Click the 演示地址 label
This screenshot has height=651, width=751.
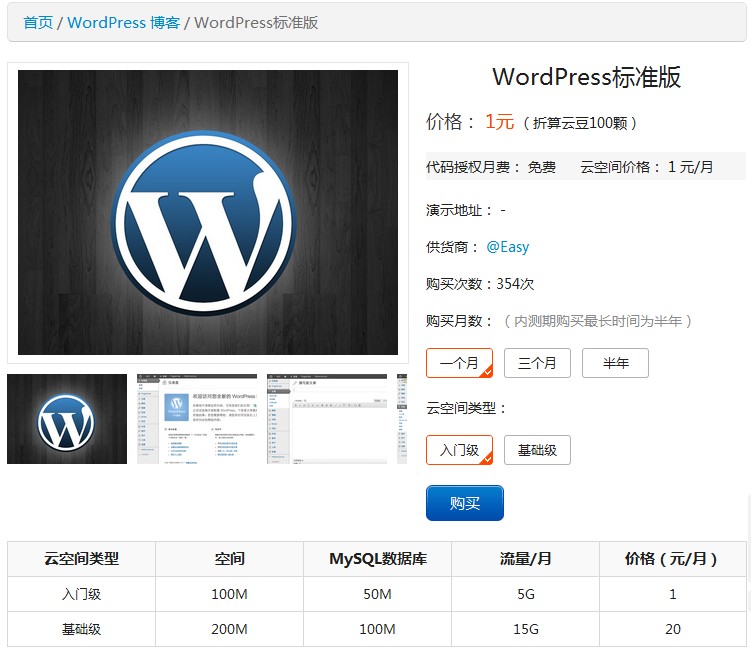459,210
